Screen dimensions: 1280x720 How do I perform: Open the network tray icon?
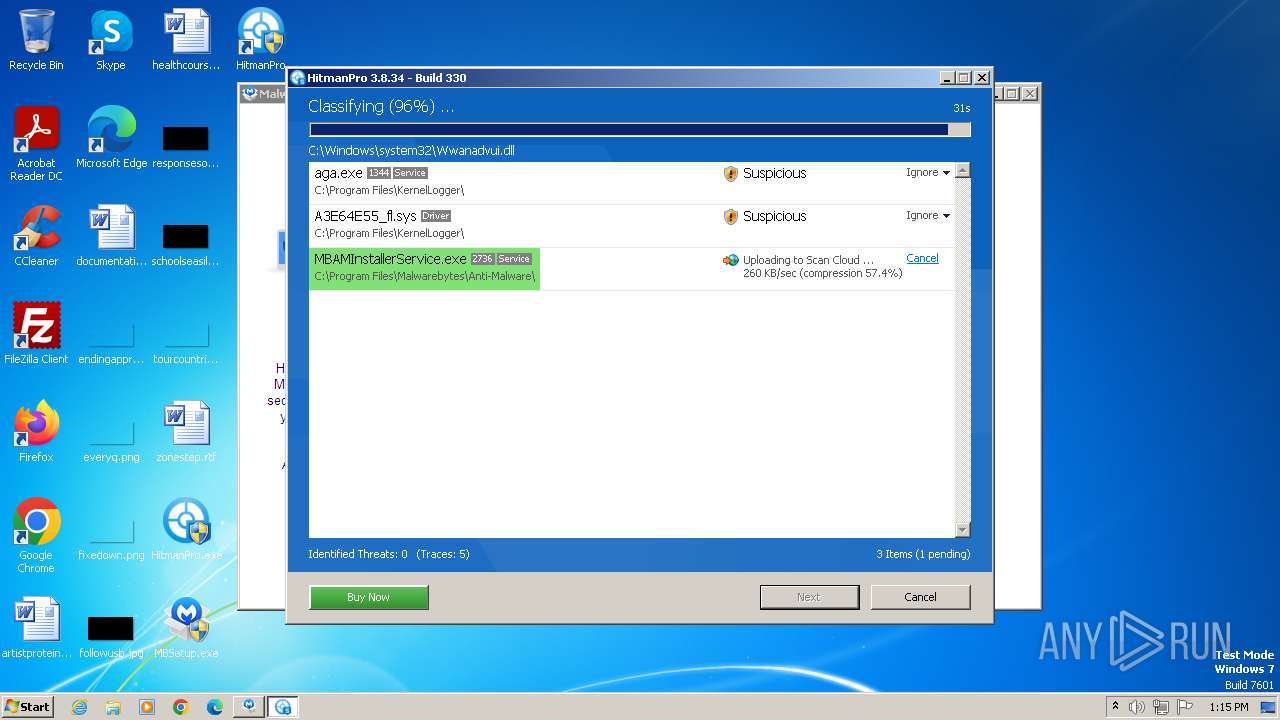tap(1161, 707)
